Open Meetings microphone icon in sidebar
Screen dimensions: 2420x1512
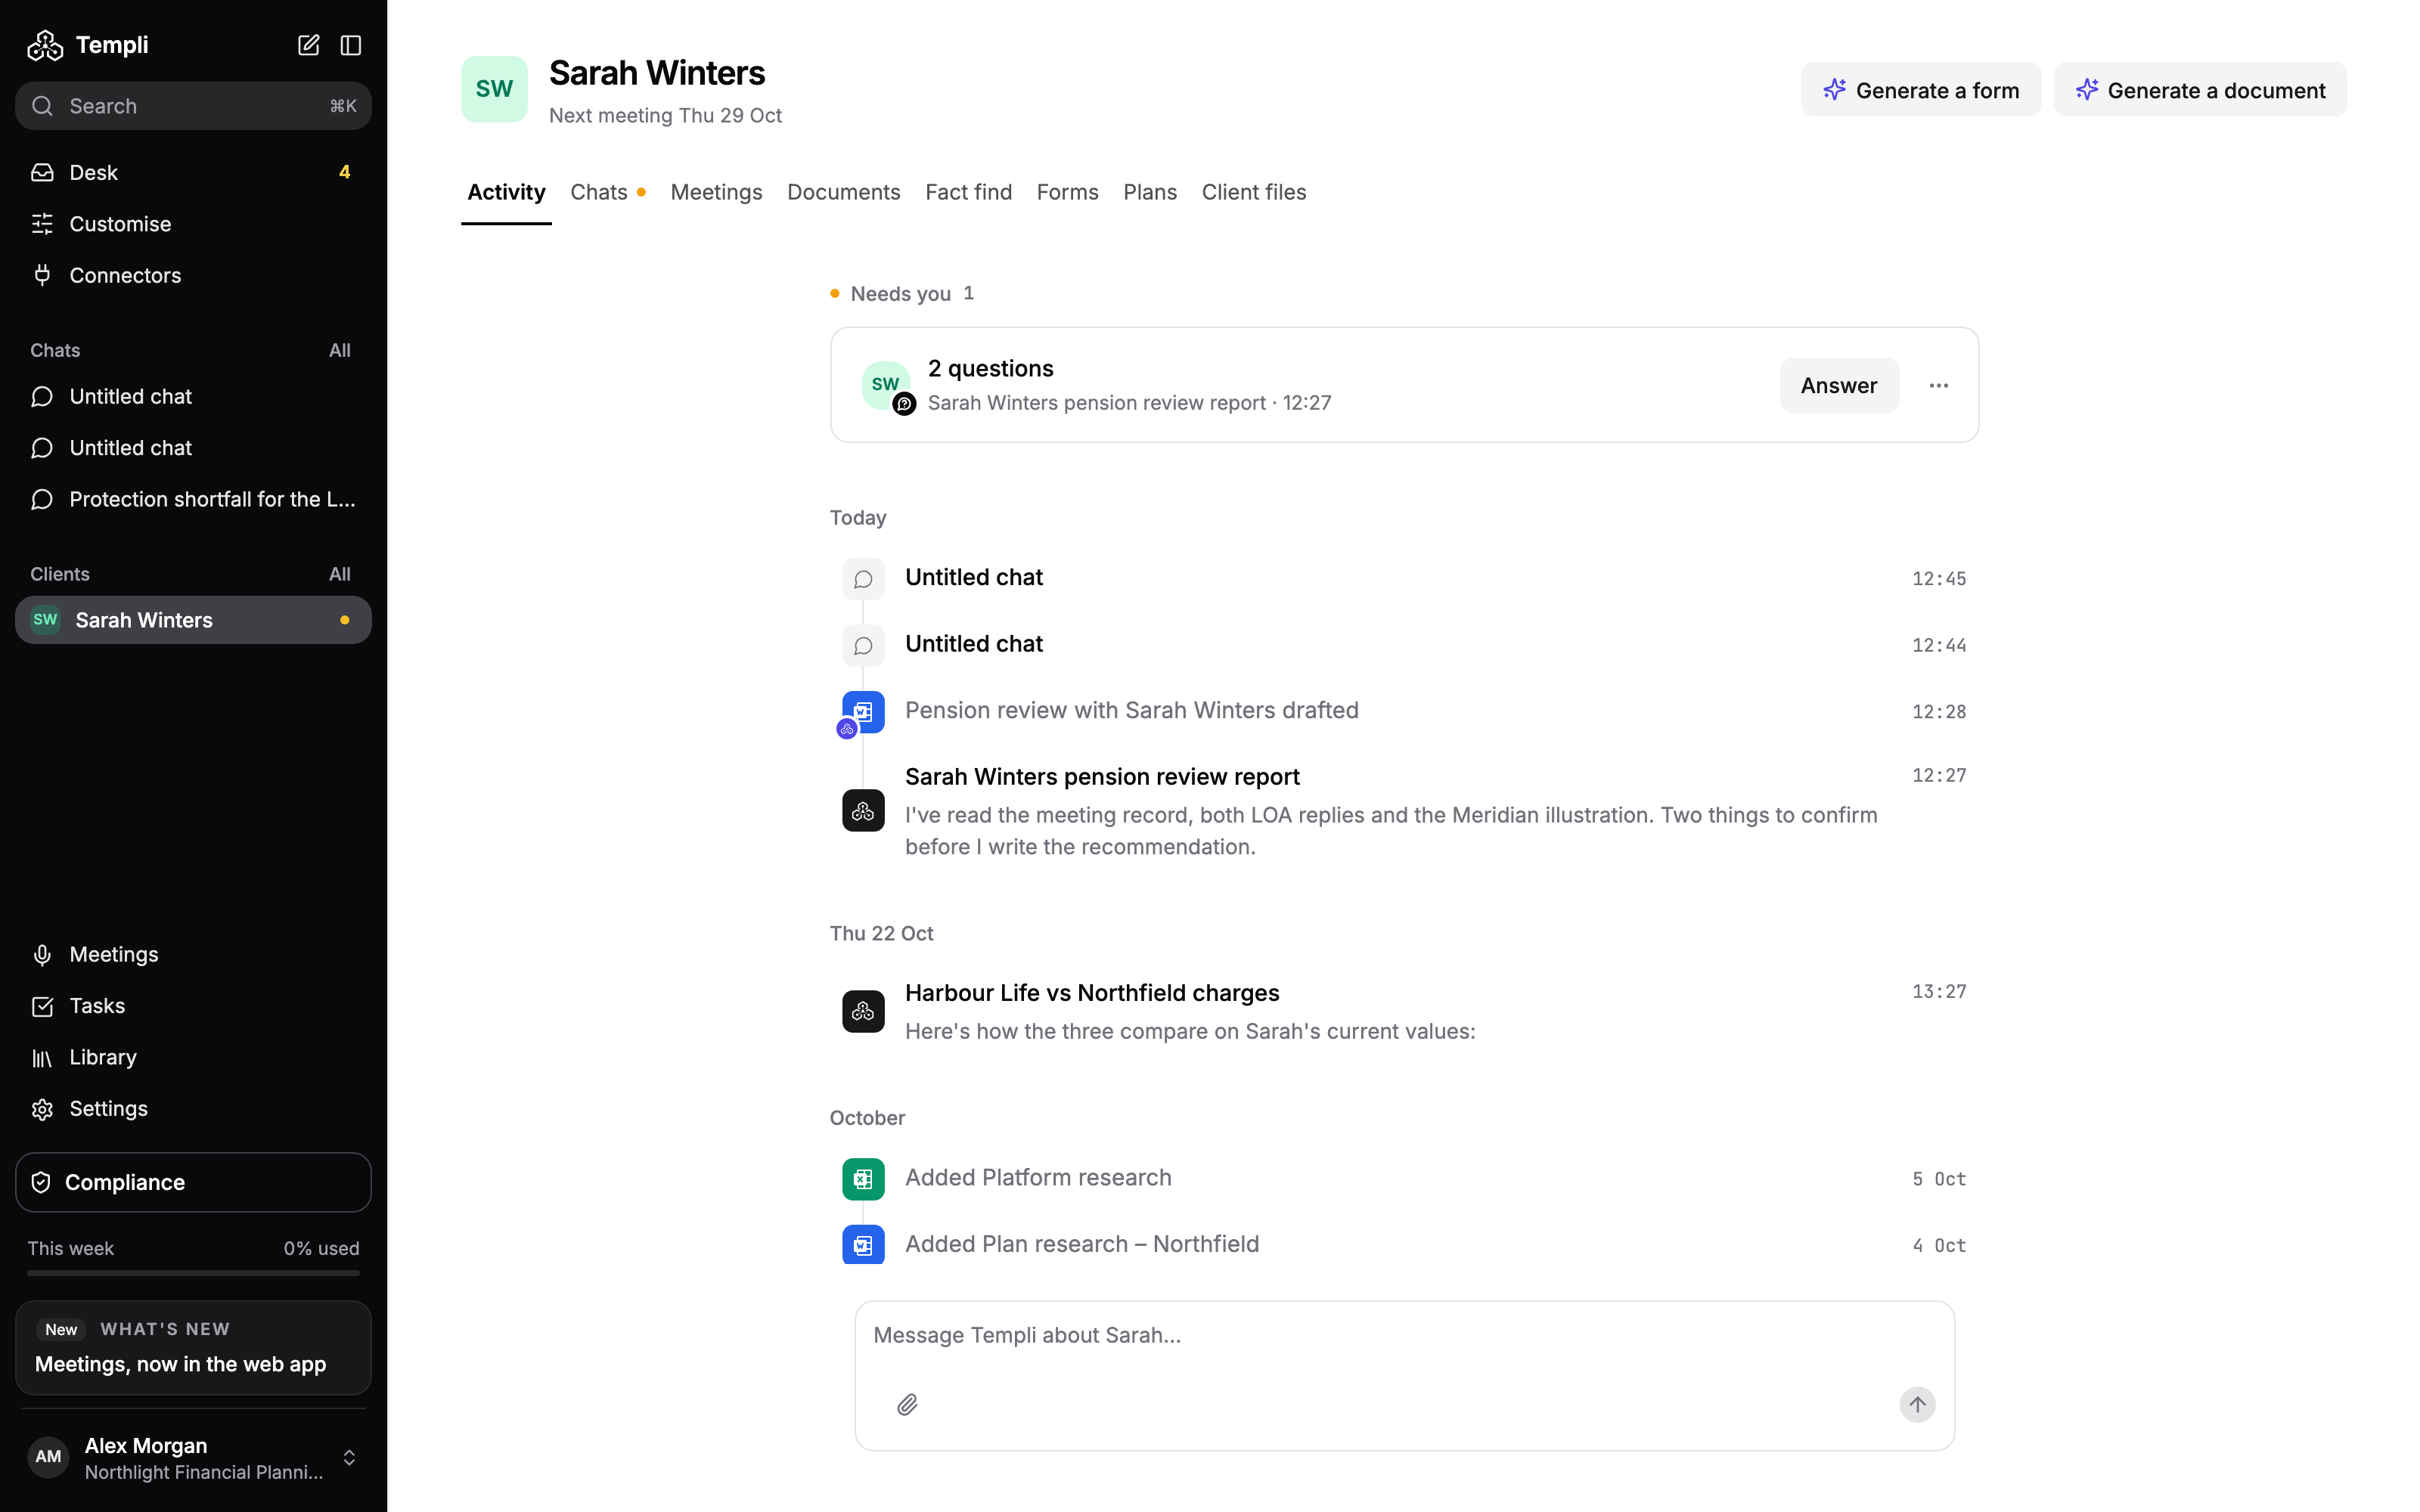(42, 955)
